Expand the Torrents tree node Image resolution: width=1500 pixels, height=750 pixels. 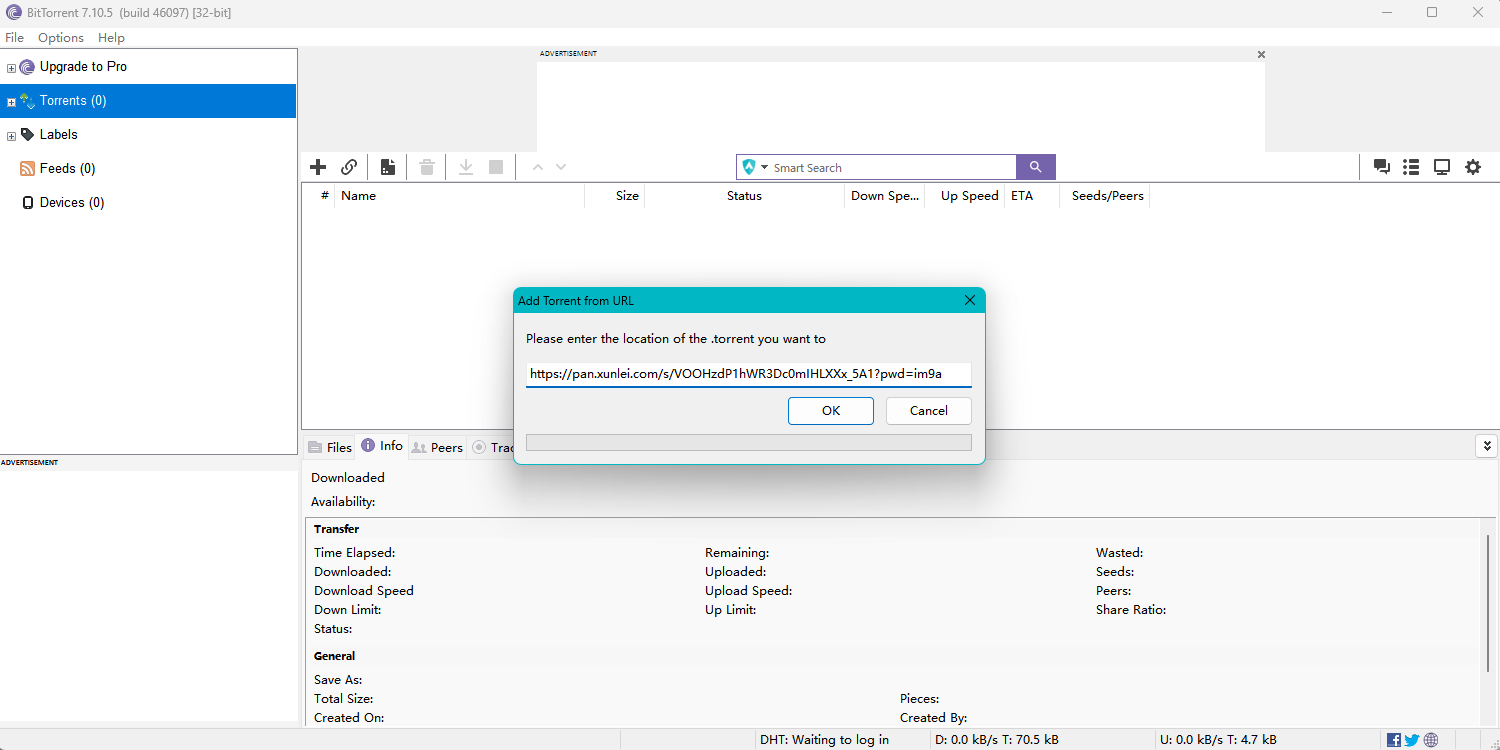tap(11, 102)
